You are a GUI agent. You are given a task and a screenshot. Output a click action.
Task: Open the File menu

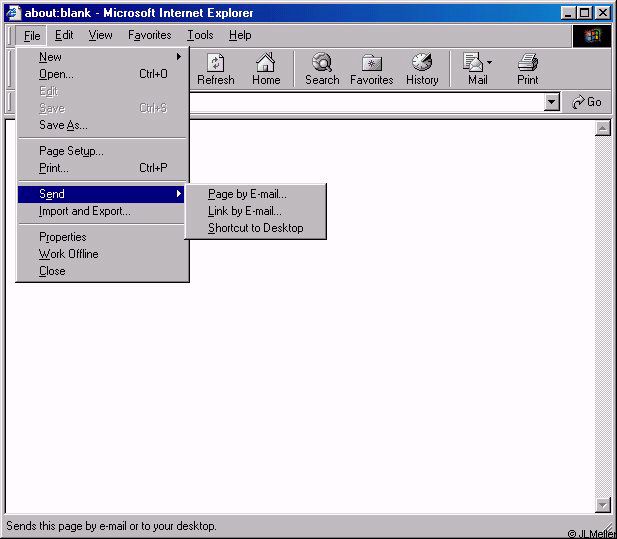point(31,35)
